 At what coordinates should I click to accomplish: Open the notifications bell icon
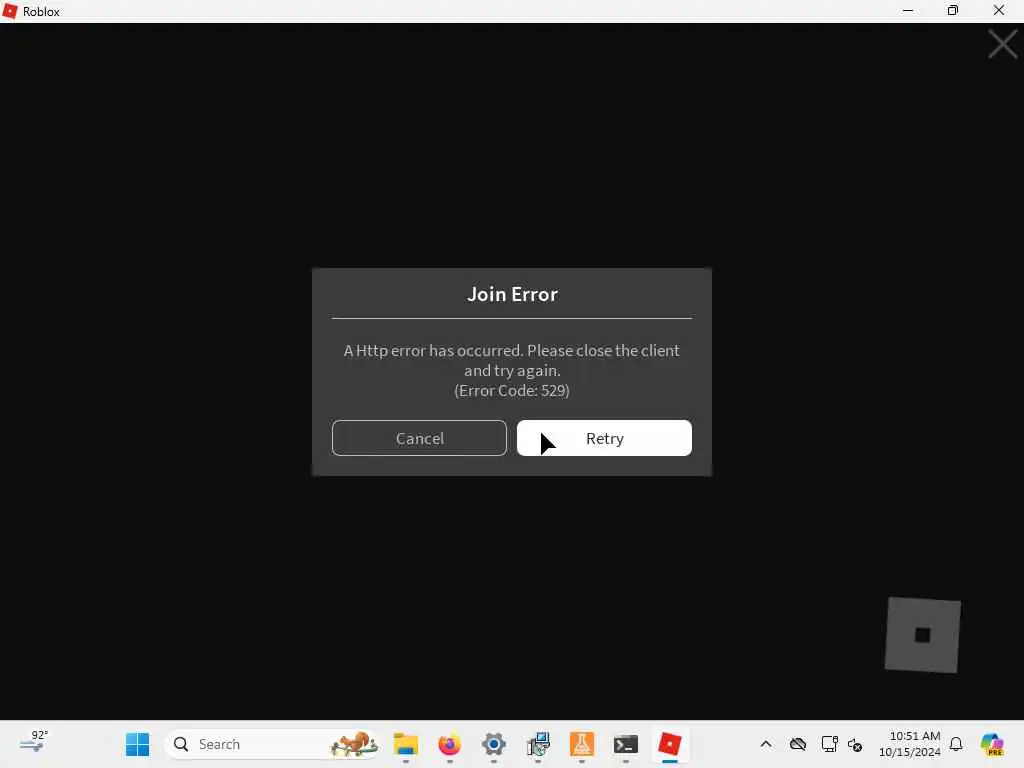[x=956, y=744]
